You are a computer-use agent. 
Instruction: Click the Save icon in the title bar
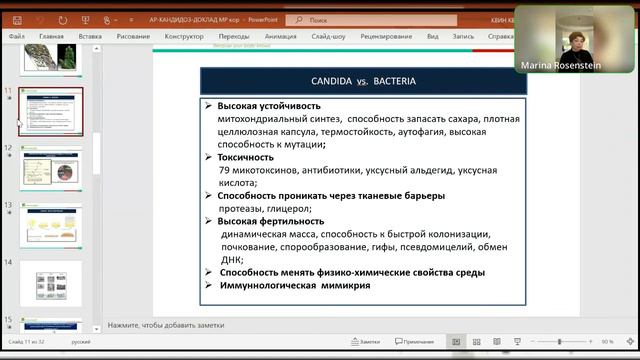click(x=17, y=20)
